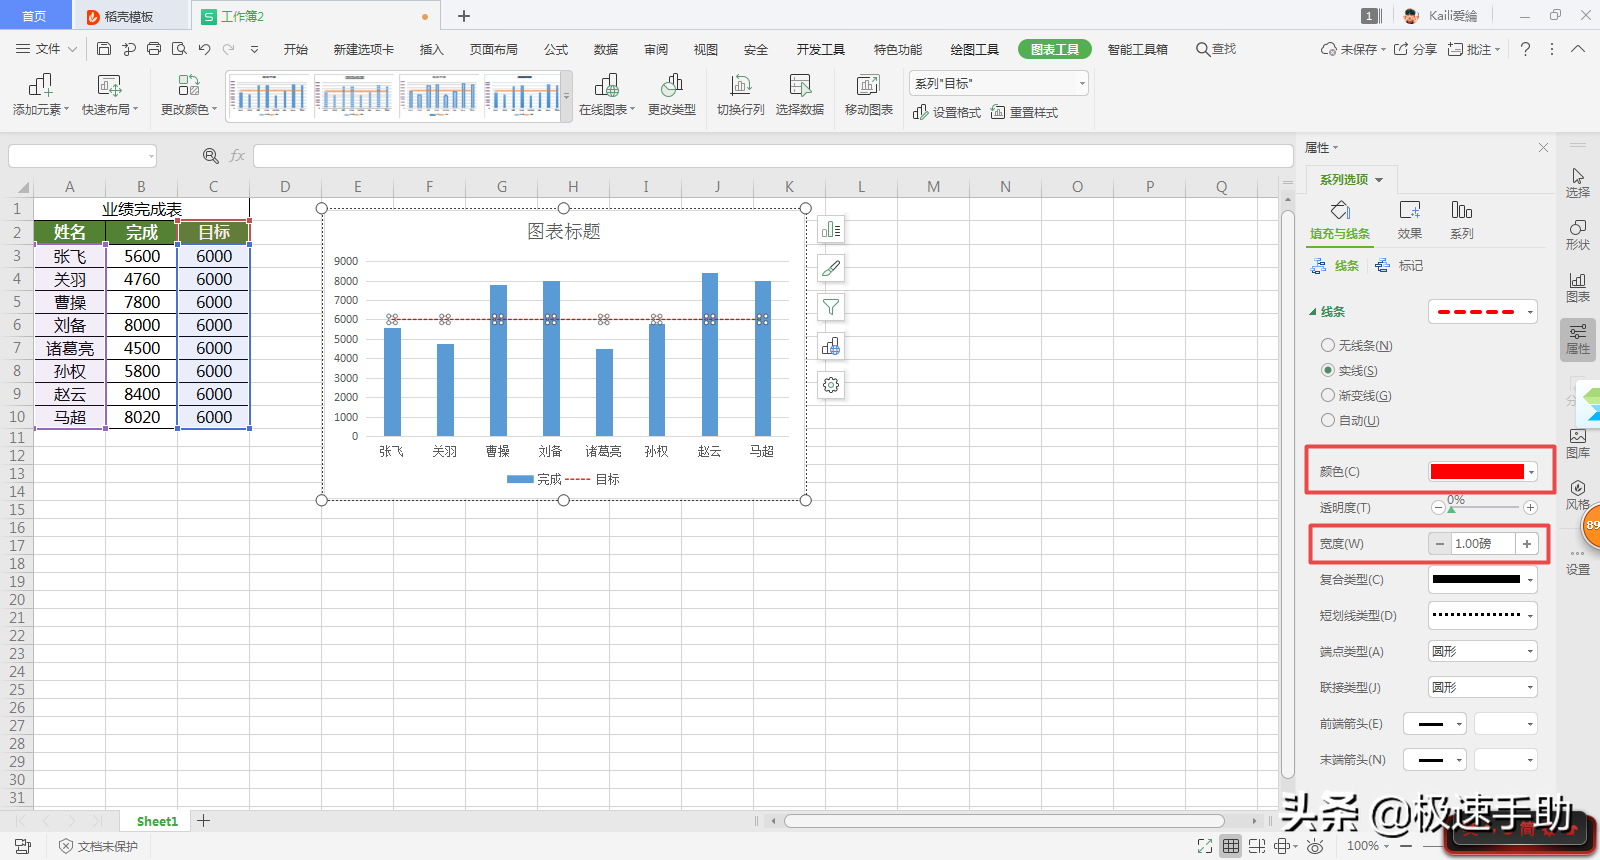1600x860 pixels.
Task: Open the Begin arrow (前端箭头) type dropdown
Action: click(x=1435, y=724)
